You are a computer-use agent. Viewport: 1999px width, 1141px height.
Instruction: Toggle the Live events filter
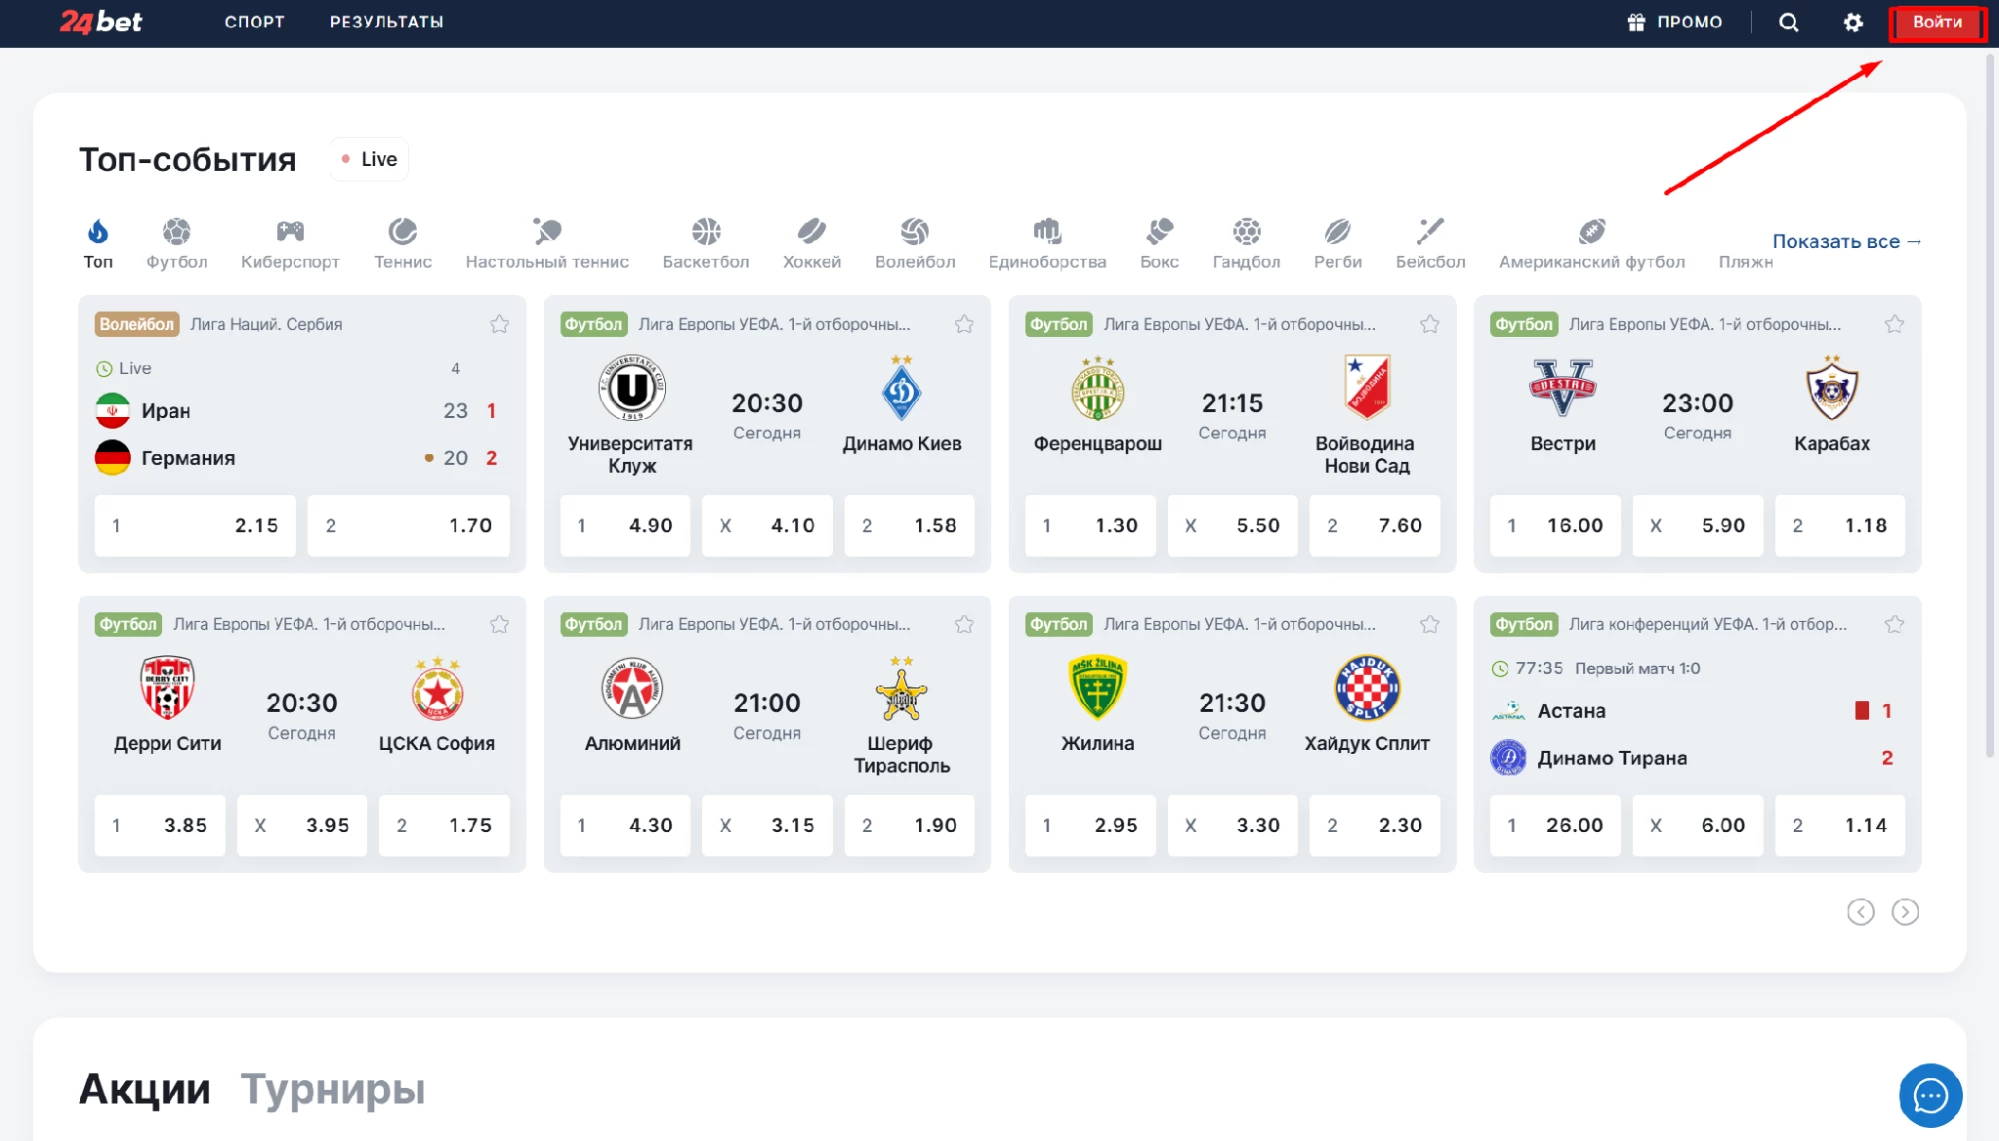click(369, 159)
